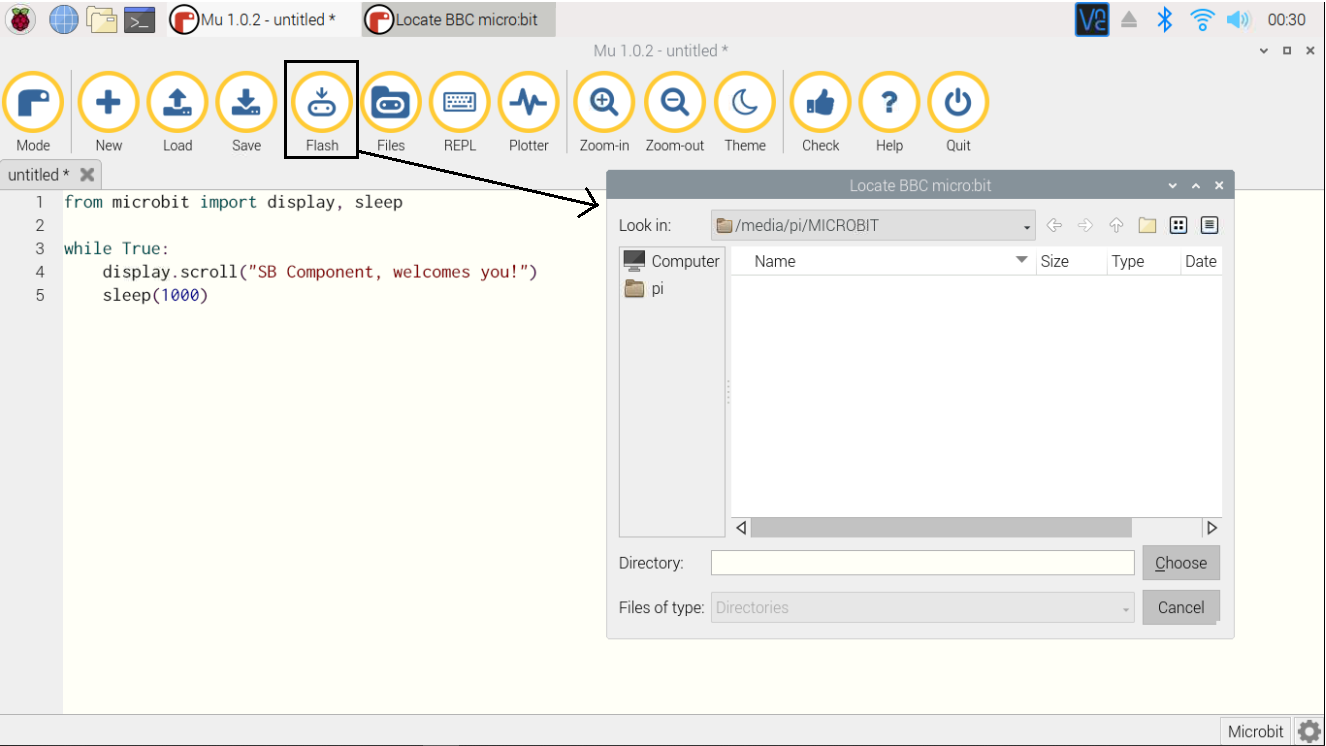Sort by the Size column header
Image resolution: width=1326 pixels, height=746 pixels.
pos(1071,261)
